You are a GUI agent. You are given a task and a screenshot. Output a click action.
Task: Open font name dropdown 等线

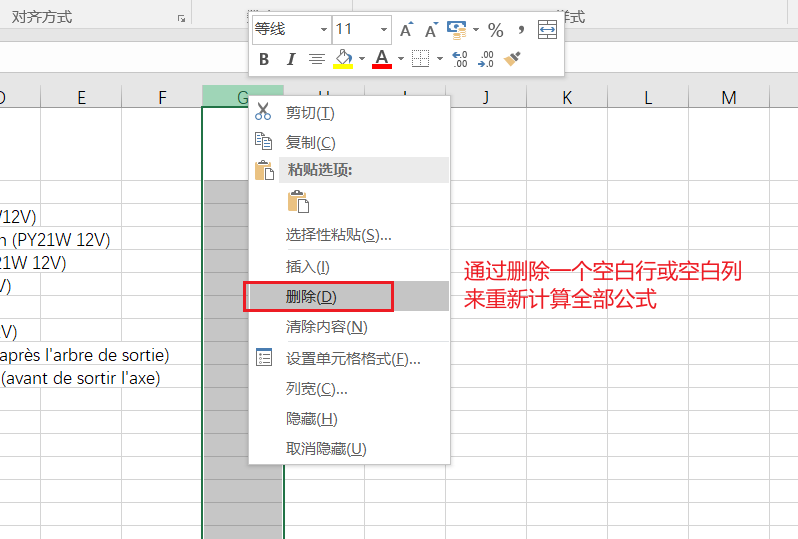coord(324,30)
